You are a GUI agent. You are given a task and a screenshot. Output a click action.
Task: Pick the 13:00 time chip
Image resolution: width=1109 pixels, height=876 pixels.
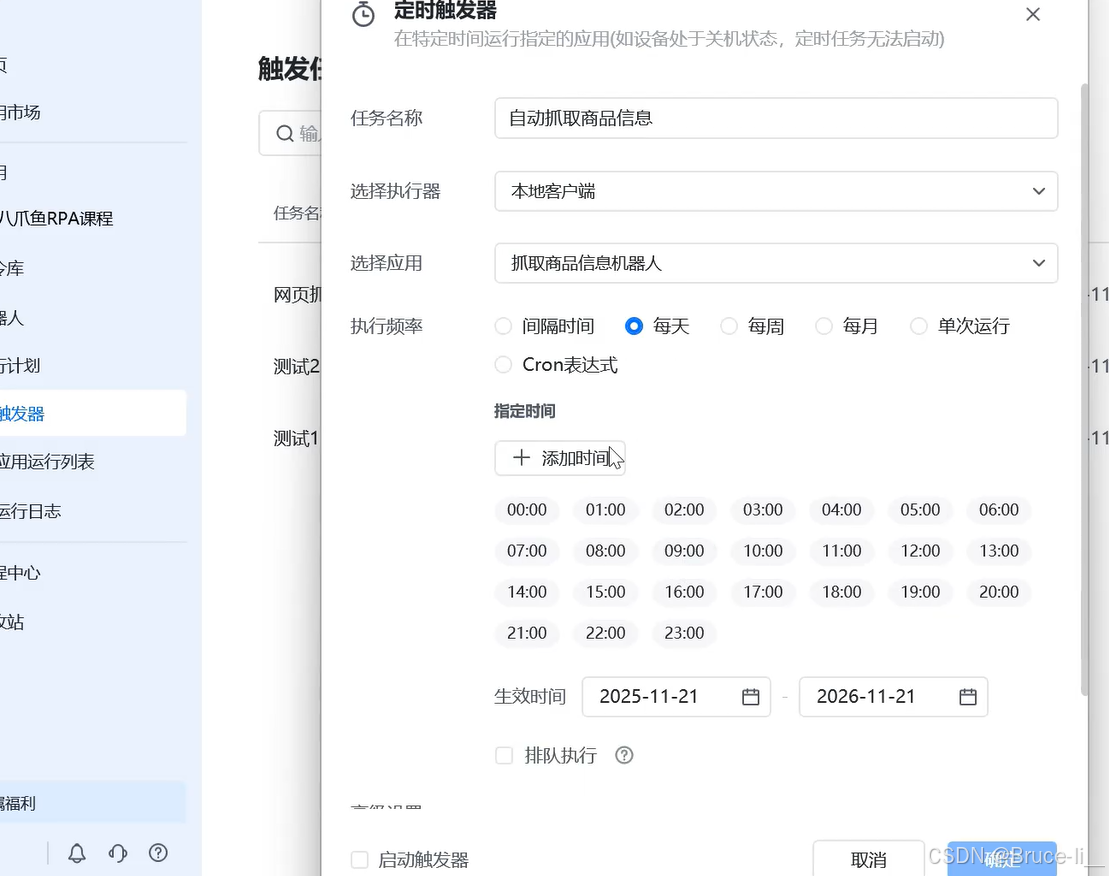[999, 551]
